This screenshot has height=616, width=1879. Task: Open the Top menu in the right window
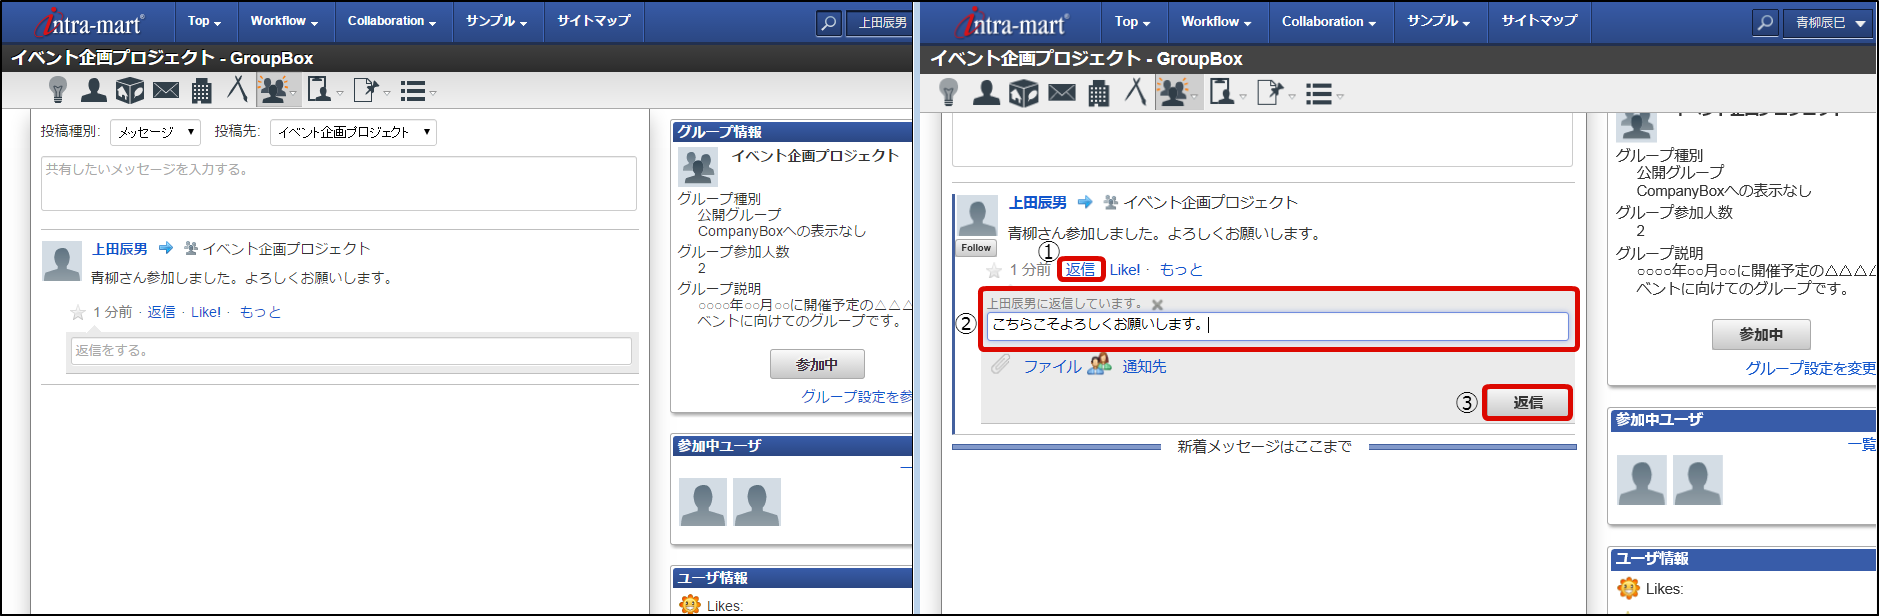pyautogui.click(x=1132, y=21)
